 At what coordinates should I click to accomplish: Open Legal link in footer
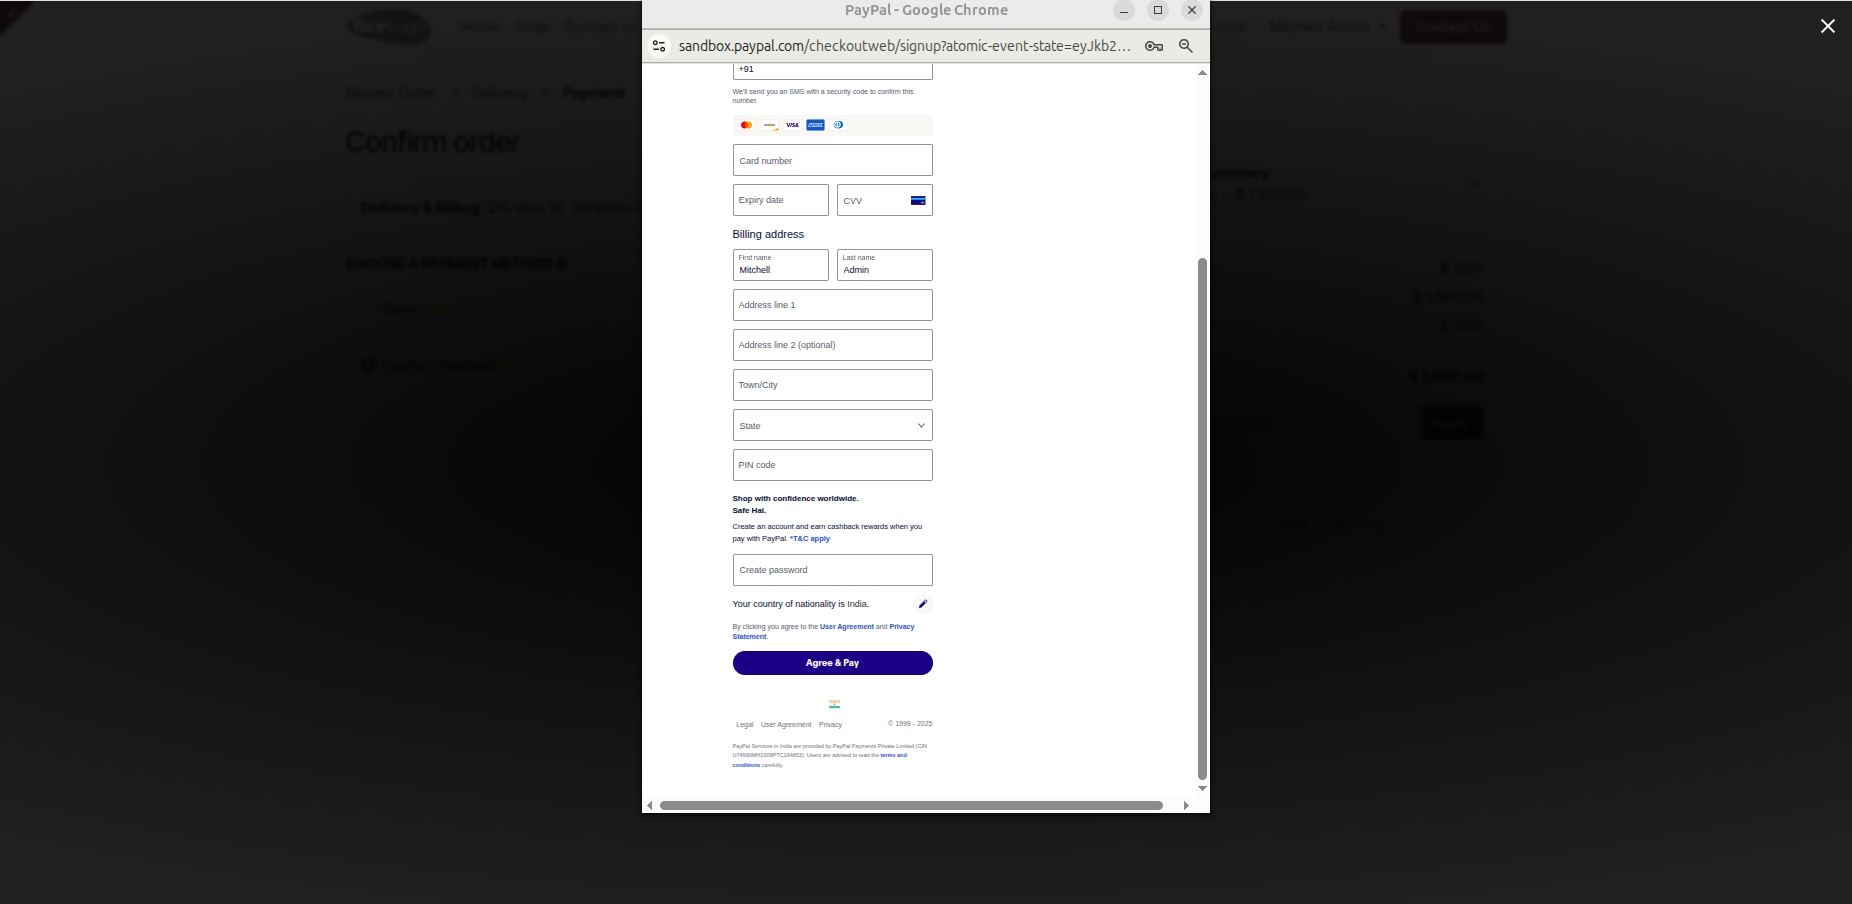pos(745,725)
